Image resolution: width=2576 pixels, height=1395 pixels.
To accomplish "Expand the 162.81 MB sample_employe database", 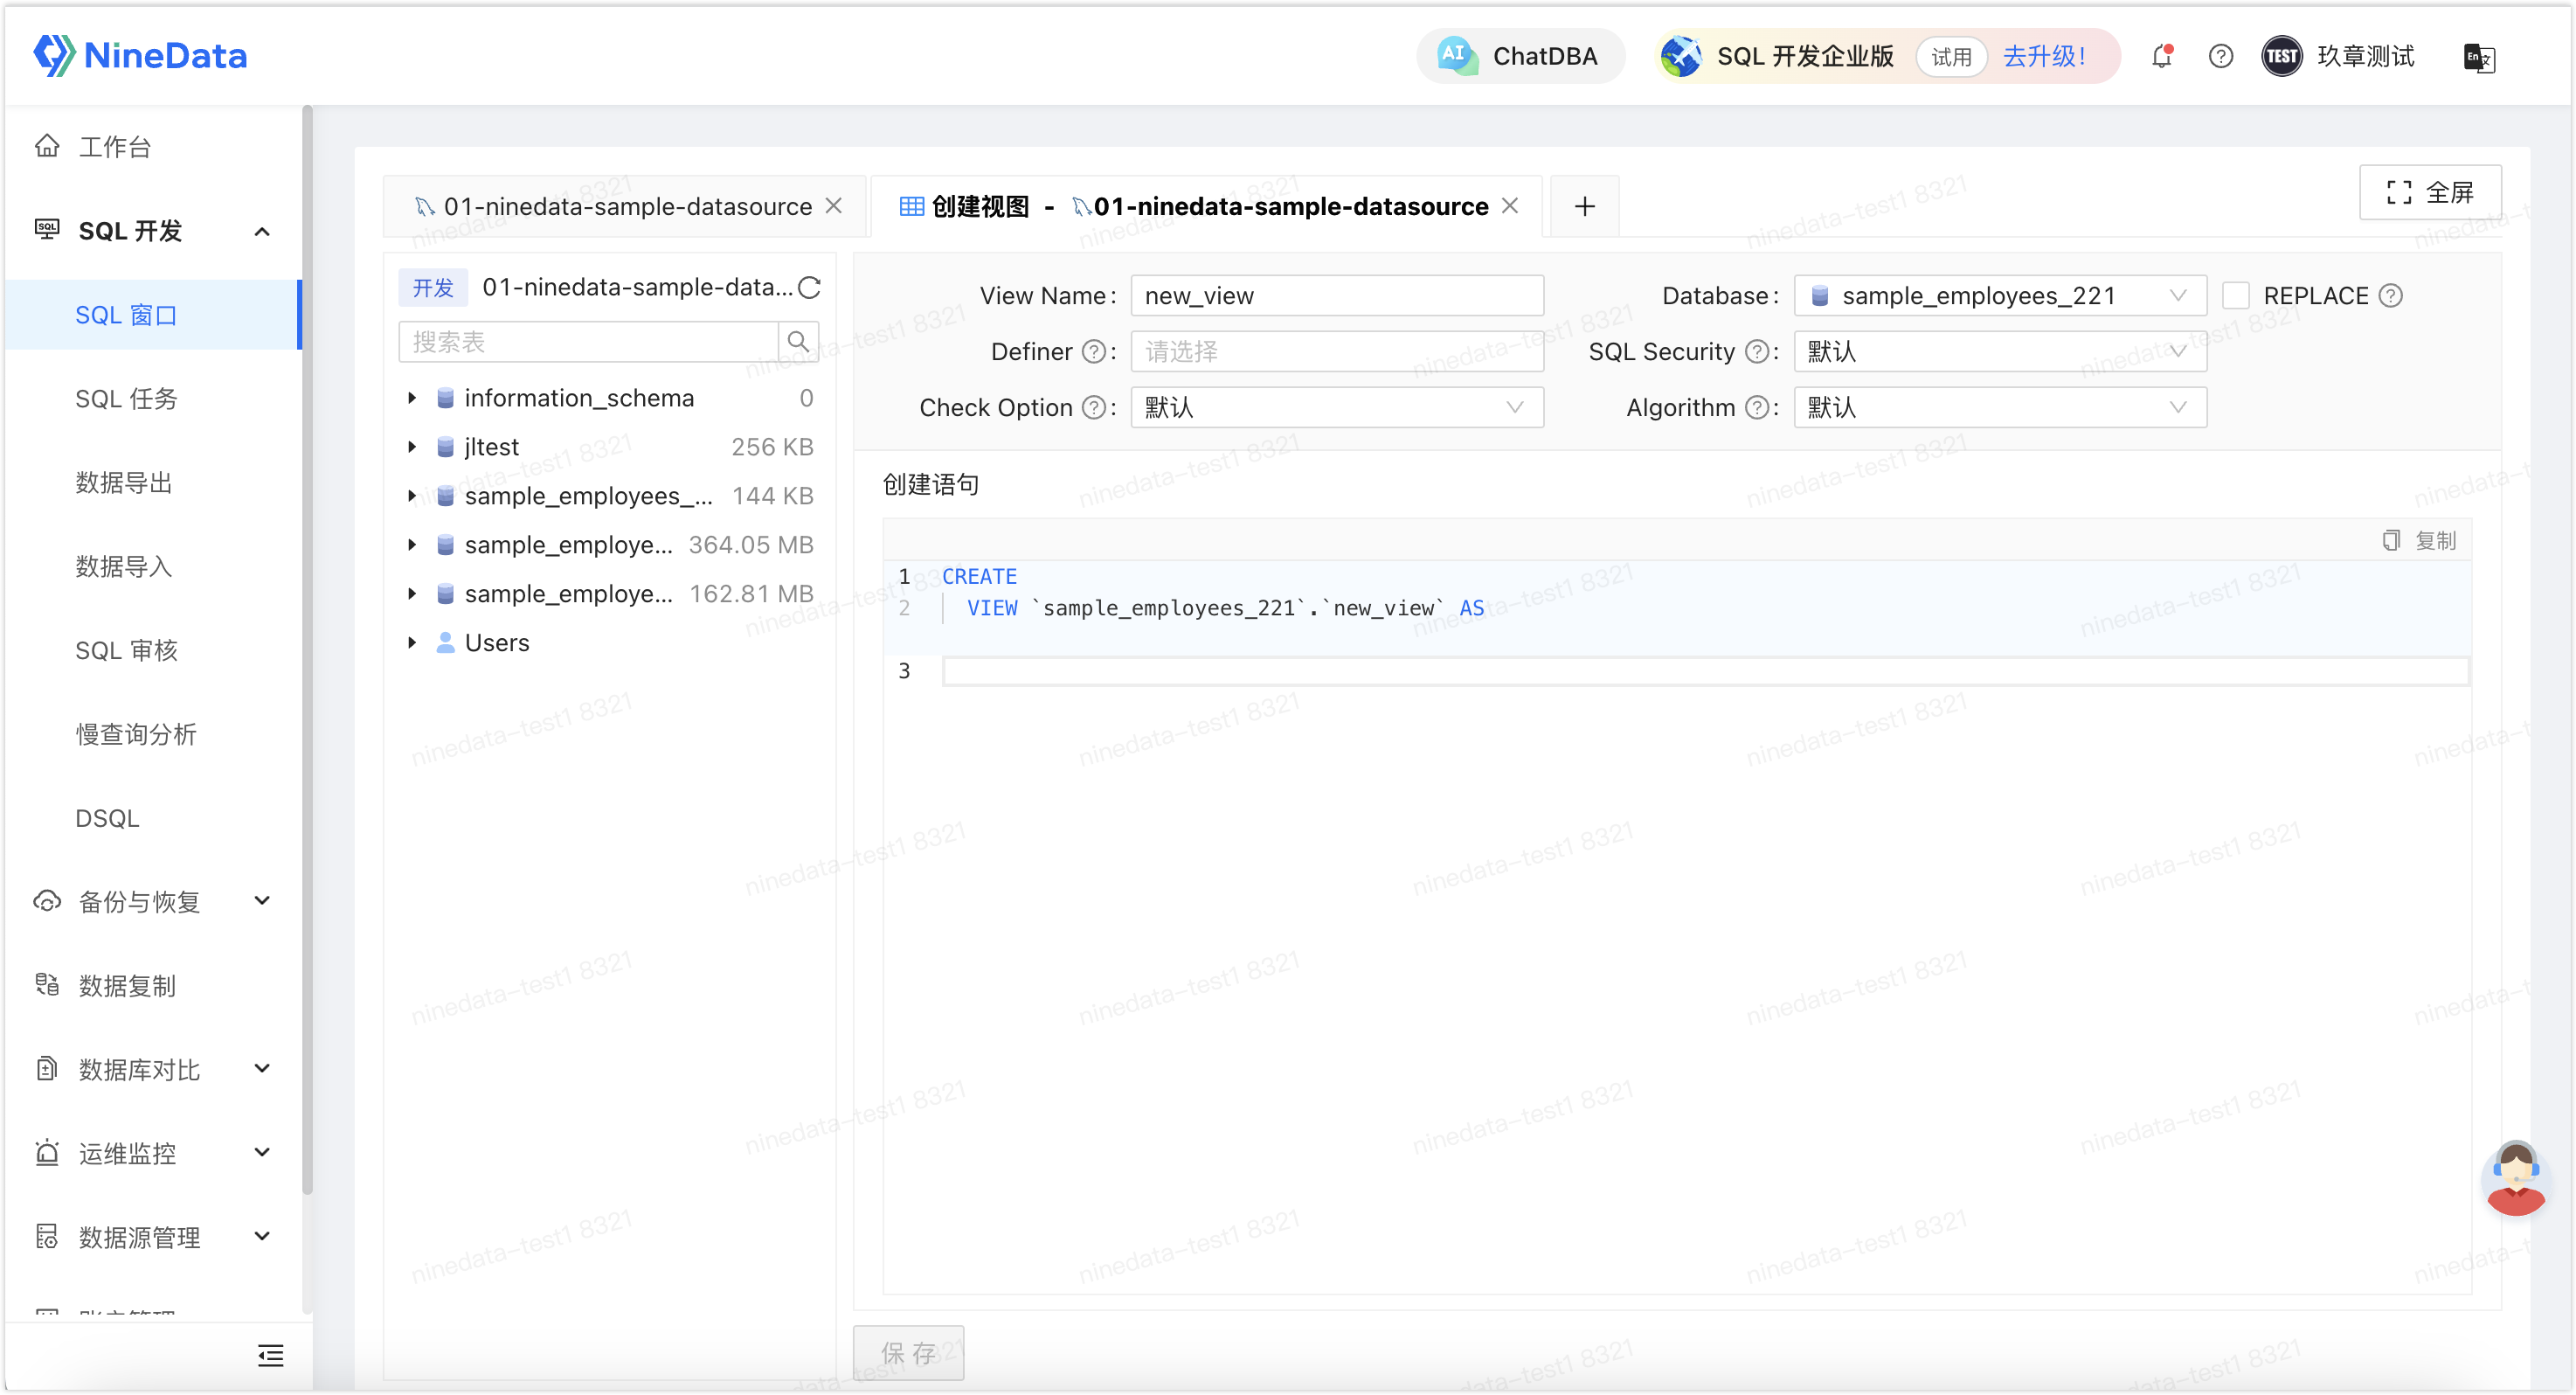I will 412,594.
